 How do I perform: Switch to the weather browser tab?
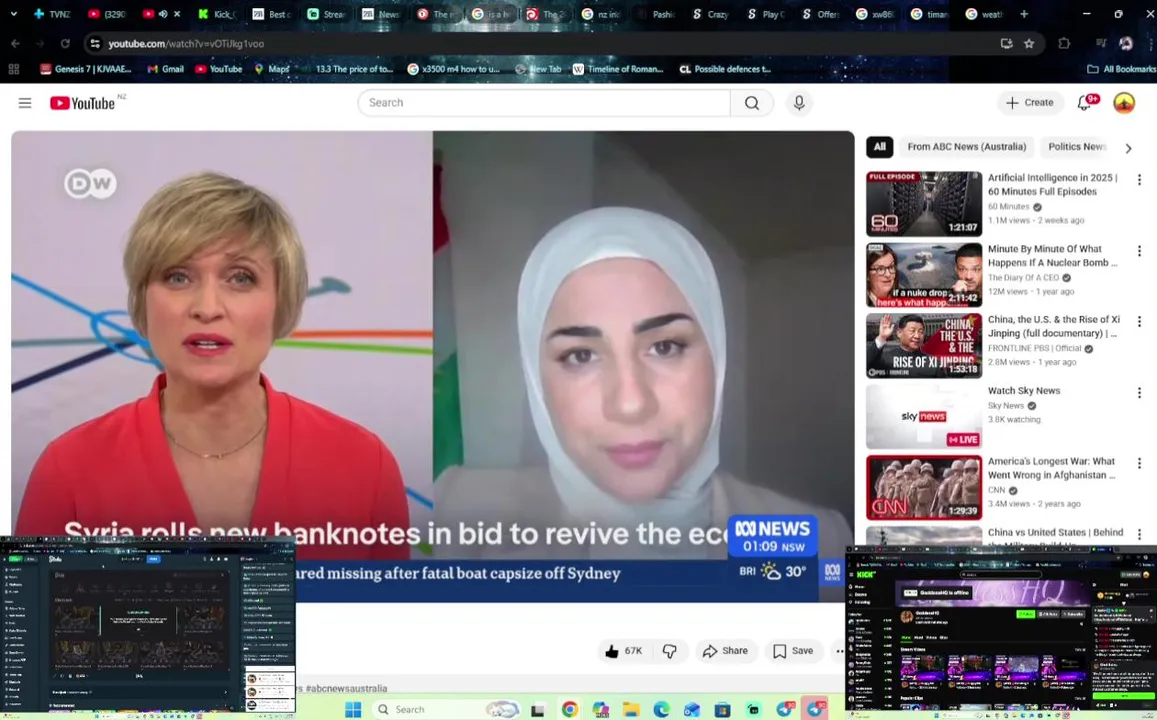pos(984,14)
